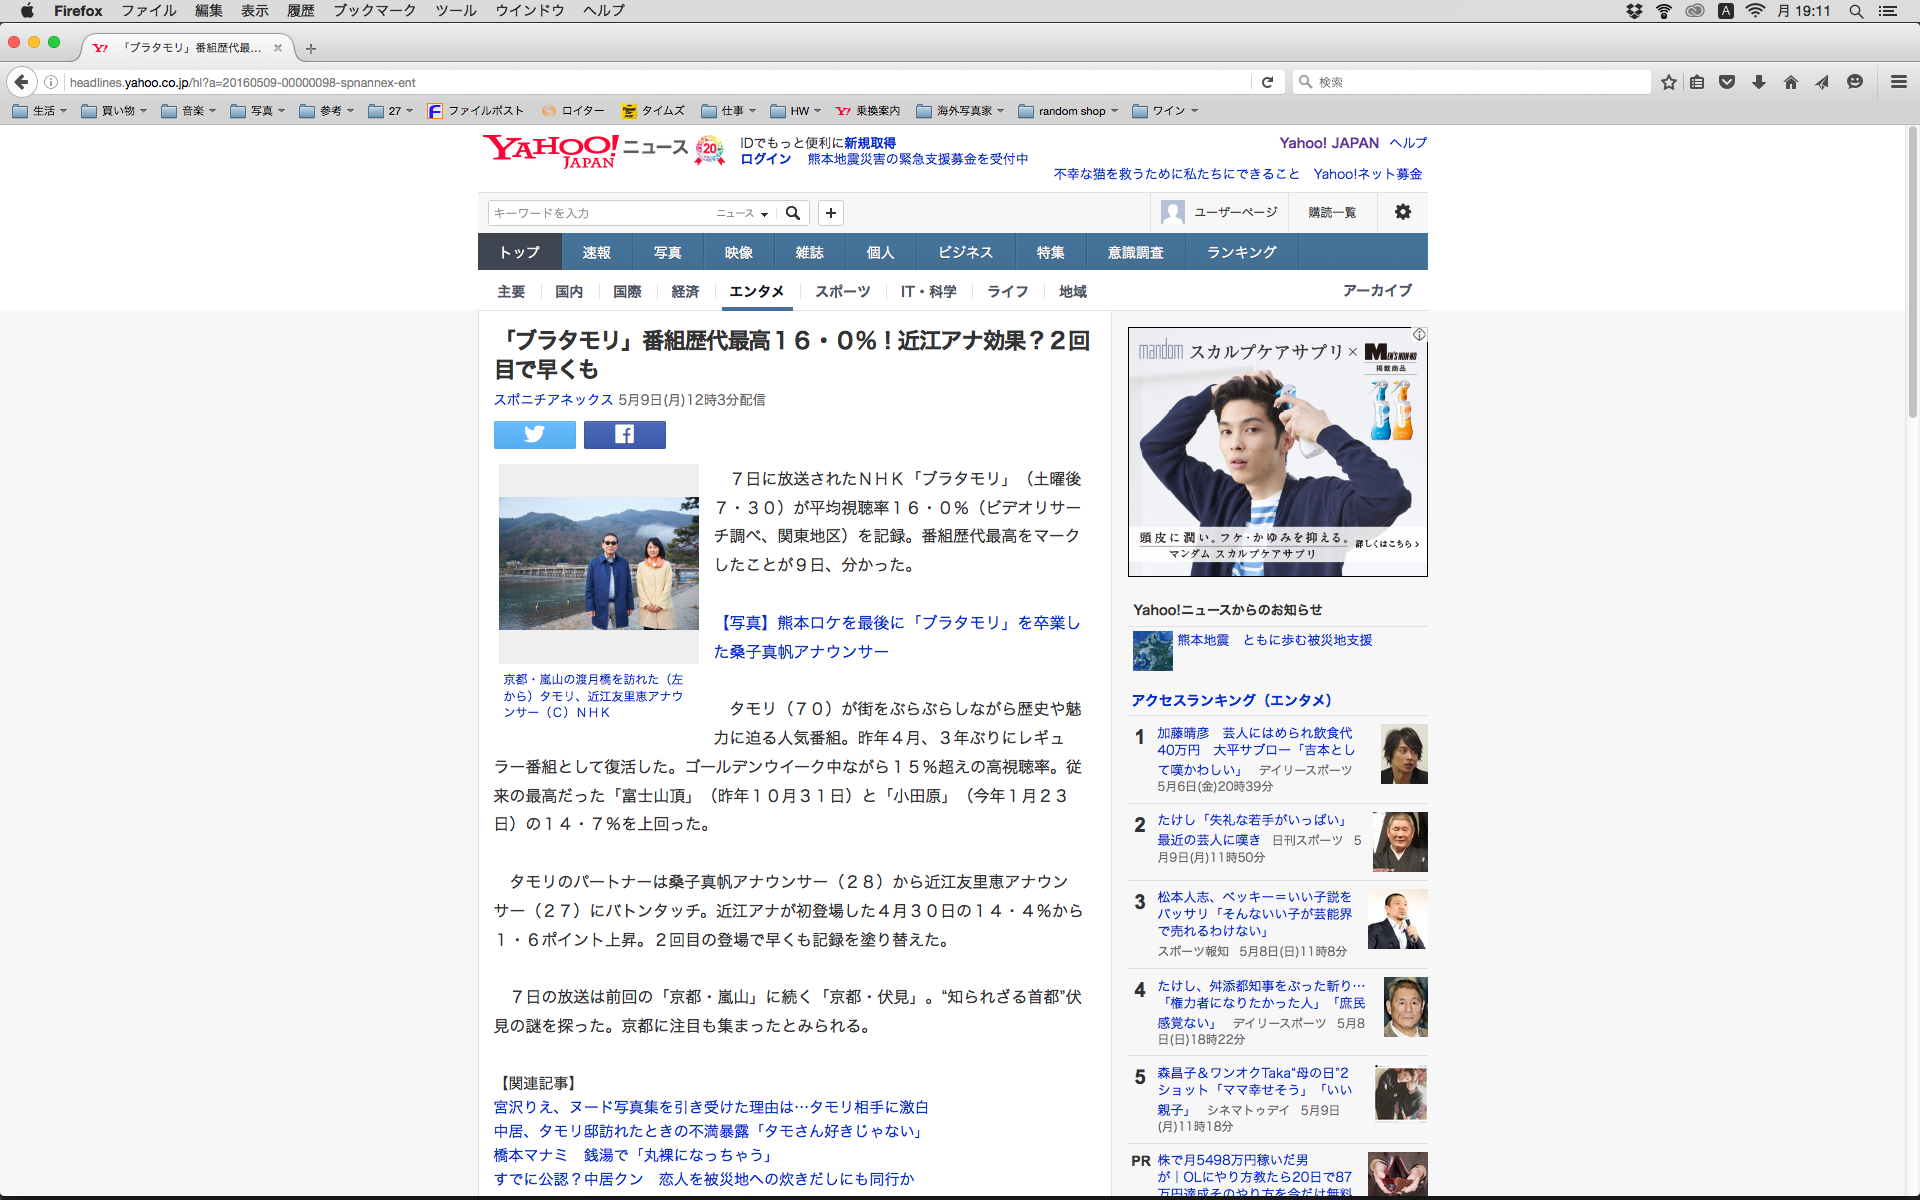Viewport: 1920px width, 1200px height.
Task: Click the ログイン link
Action: (x=765, y=159)
